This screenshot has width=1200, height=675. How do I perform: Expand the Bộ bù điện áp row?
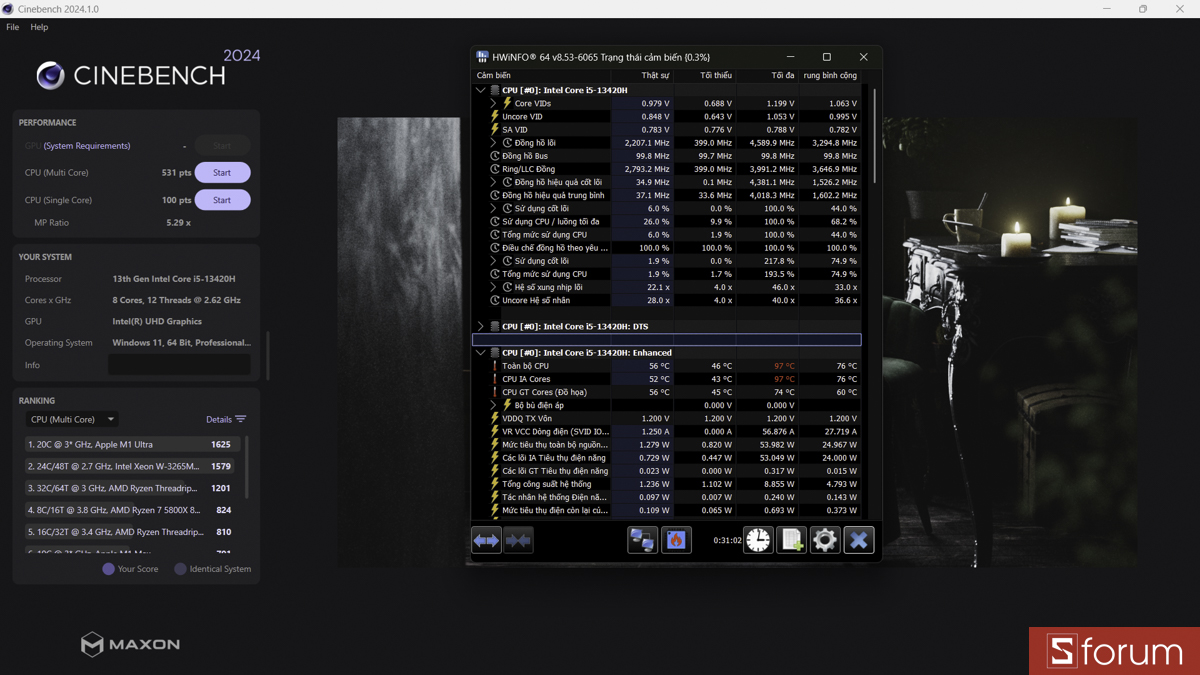[x=493, y=405]
